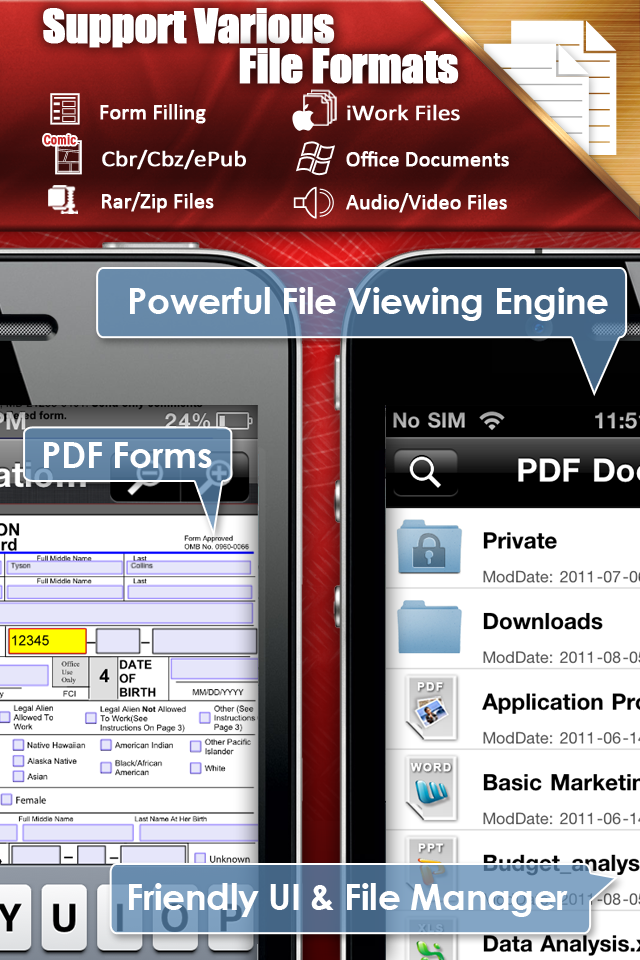This screenshot has width=640, height=960.
Task: Select the date of birth MM/DD/YYYY field
Action: click(214, 669)
